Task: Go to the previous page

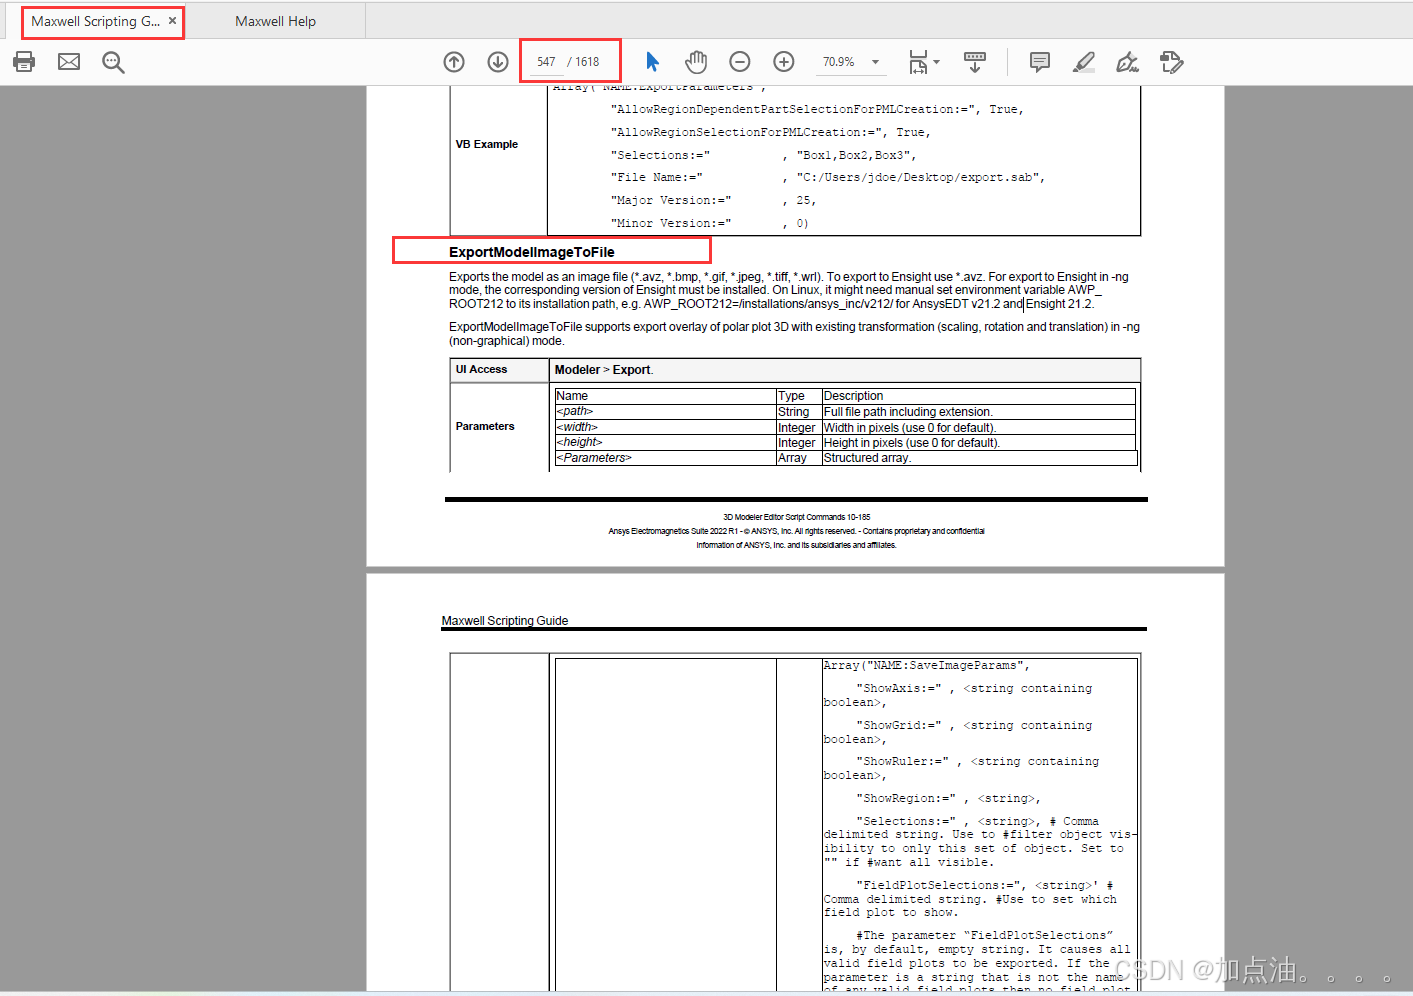Action: tap(453, 62)
